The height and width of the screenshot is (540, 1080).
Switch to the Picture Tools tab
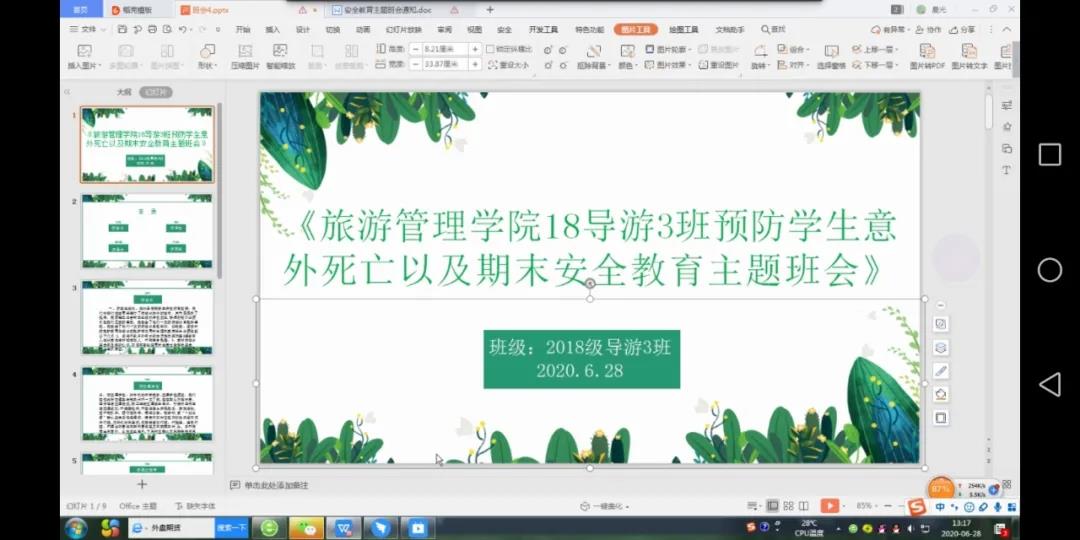pos(636,30)
